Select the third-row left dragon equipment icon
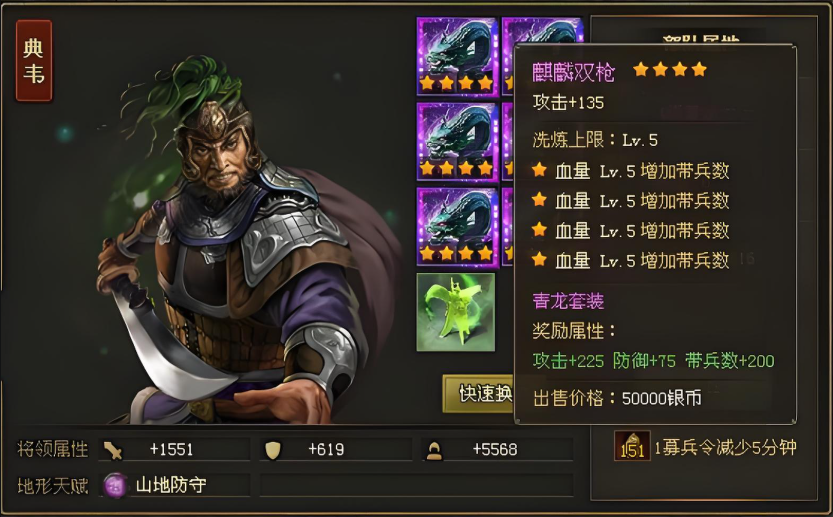Viewport: 833px width, 517px height. pyautogui.click(x=457, y=227)
